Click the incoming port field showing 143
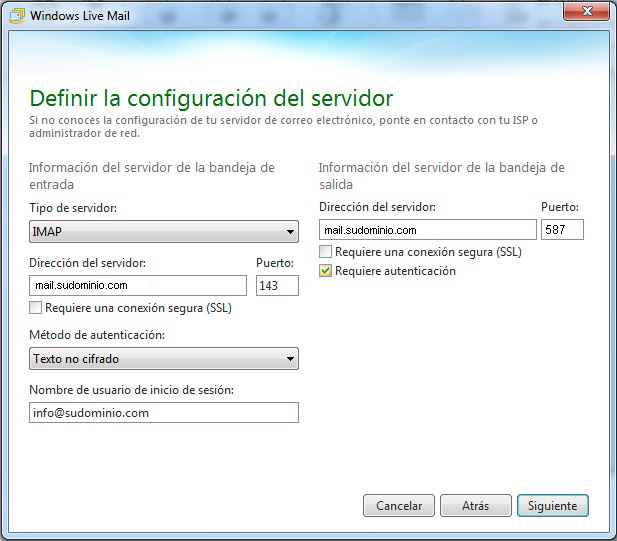 277,285
